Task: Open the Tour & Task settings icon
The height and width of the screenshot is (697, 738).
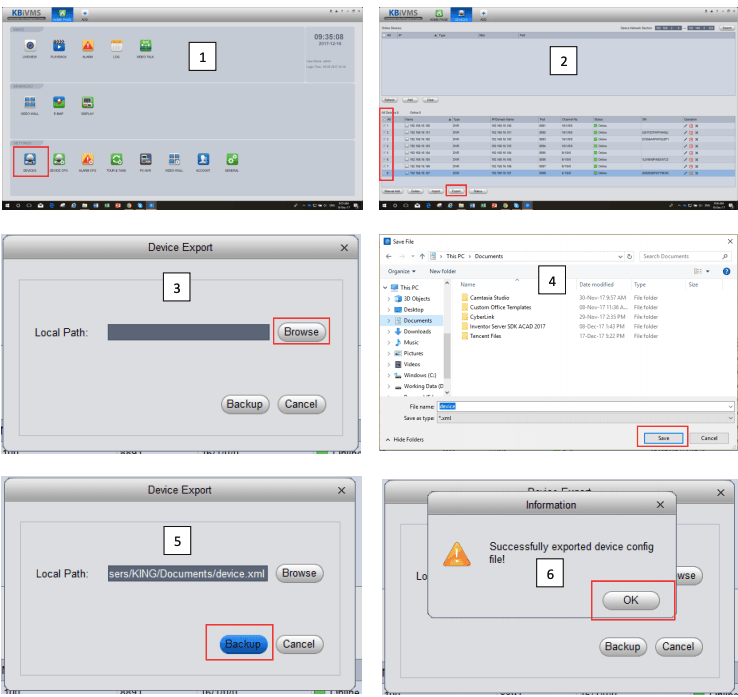Action: point(117,160)
